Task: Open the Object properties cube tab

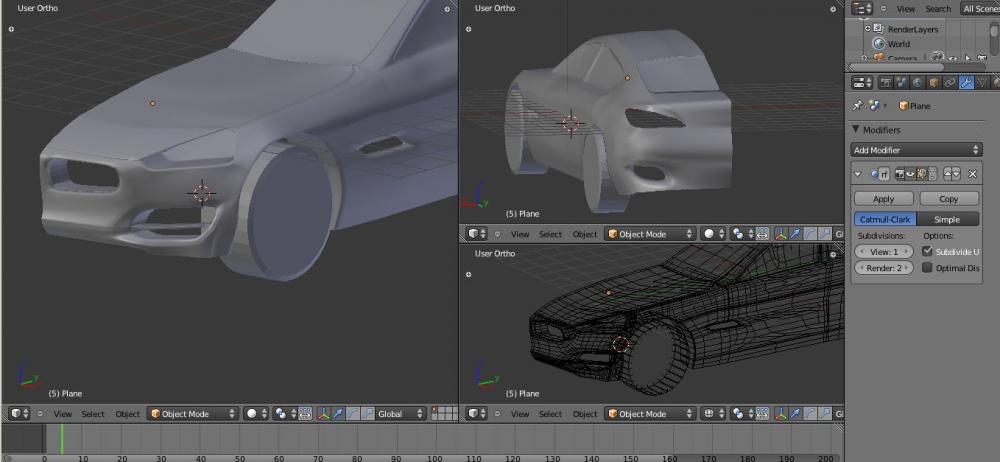Action: (x=933, y=82)
